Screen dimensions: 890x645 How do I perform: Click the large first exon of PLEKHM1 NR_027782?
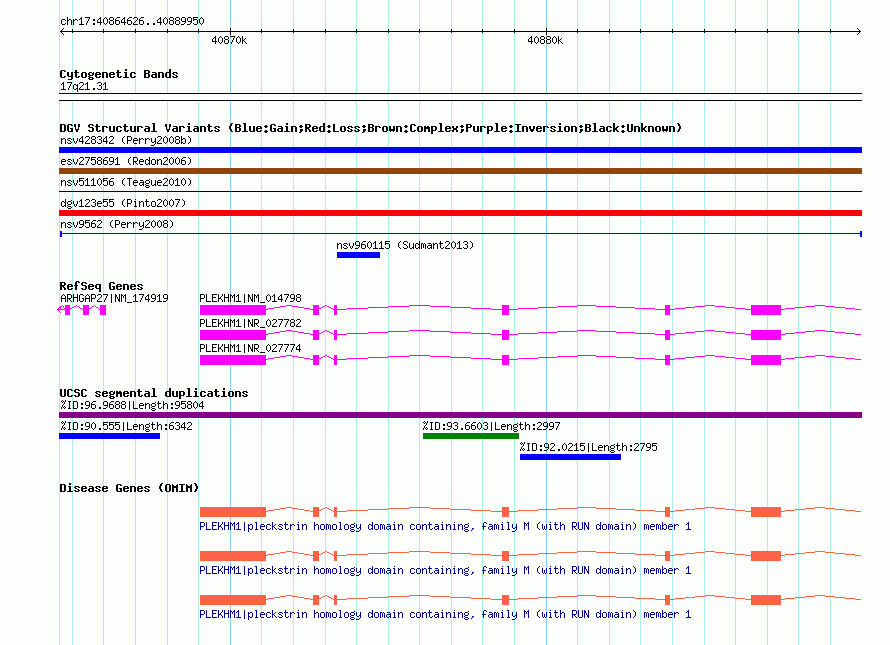coord(233,334)
